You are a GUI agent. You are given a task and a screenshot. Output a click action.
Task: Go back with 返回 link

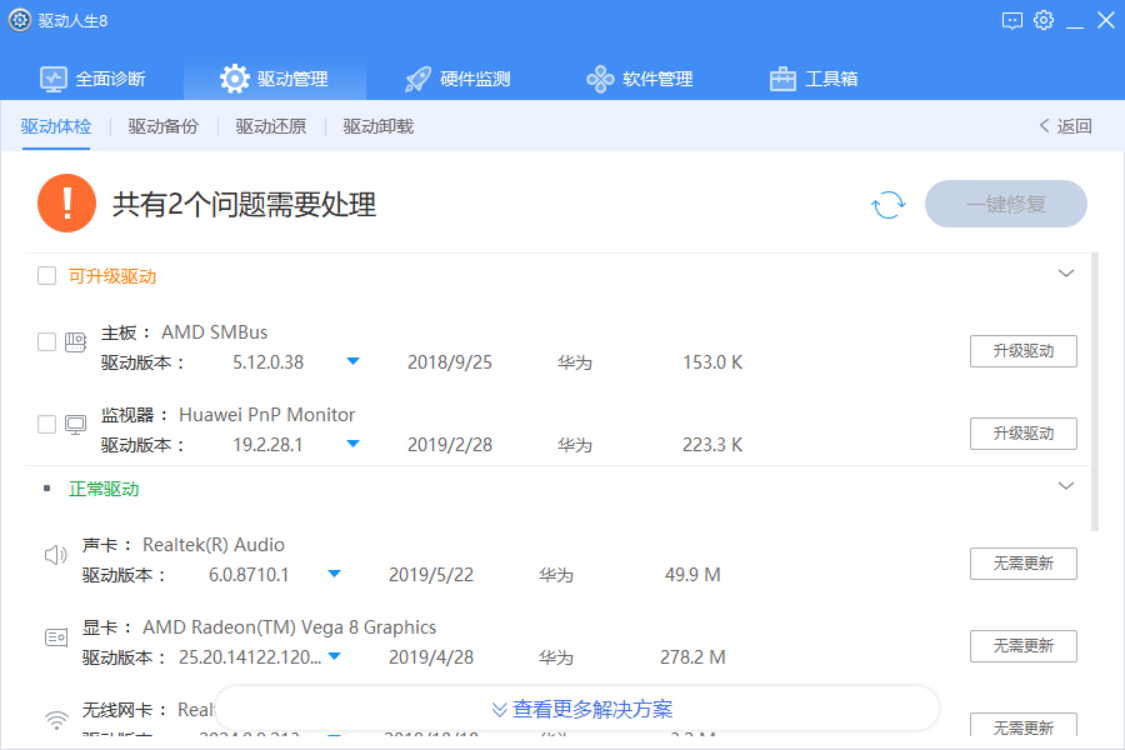pos(1066,126)
